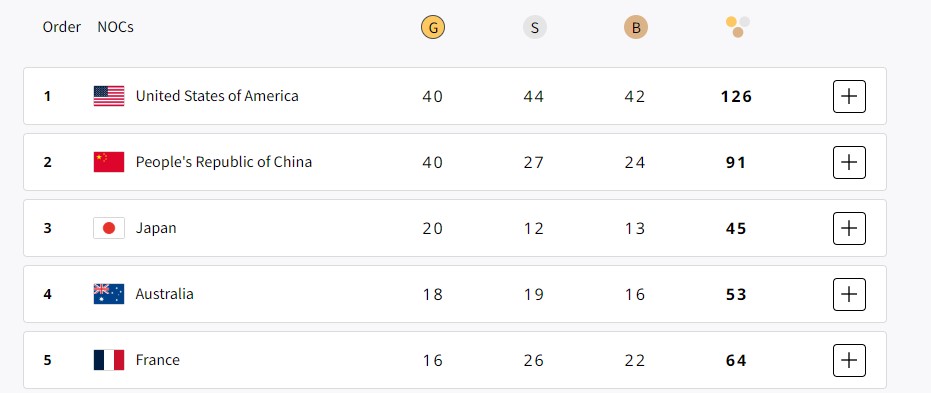Sort by the Order column header
931x393 pixels.
tap(61, 27)
